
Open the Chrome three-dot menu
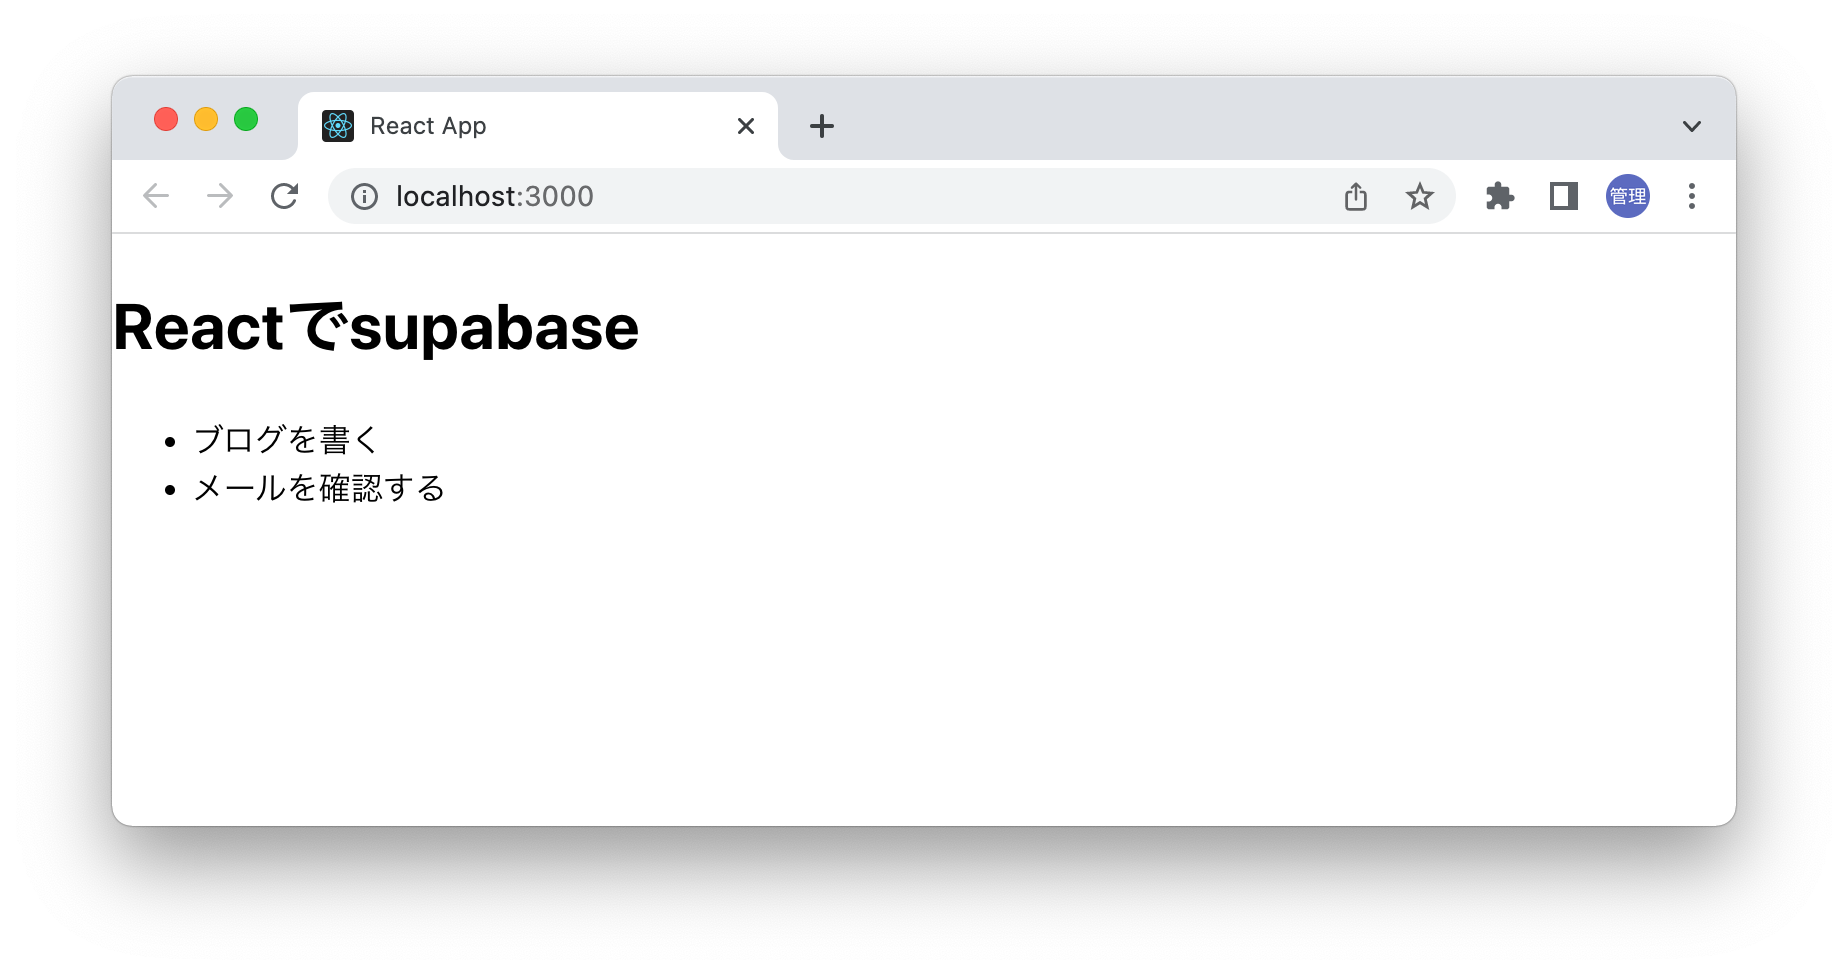[x=1691, y=196]
